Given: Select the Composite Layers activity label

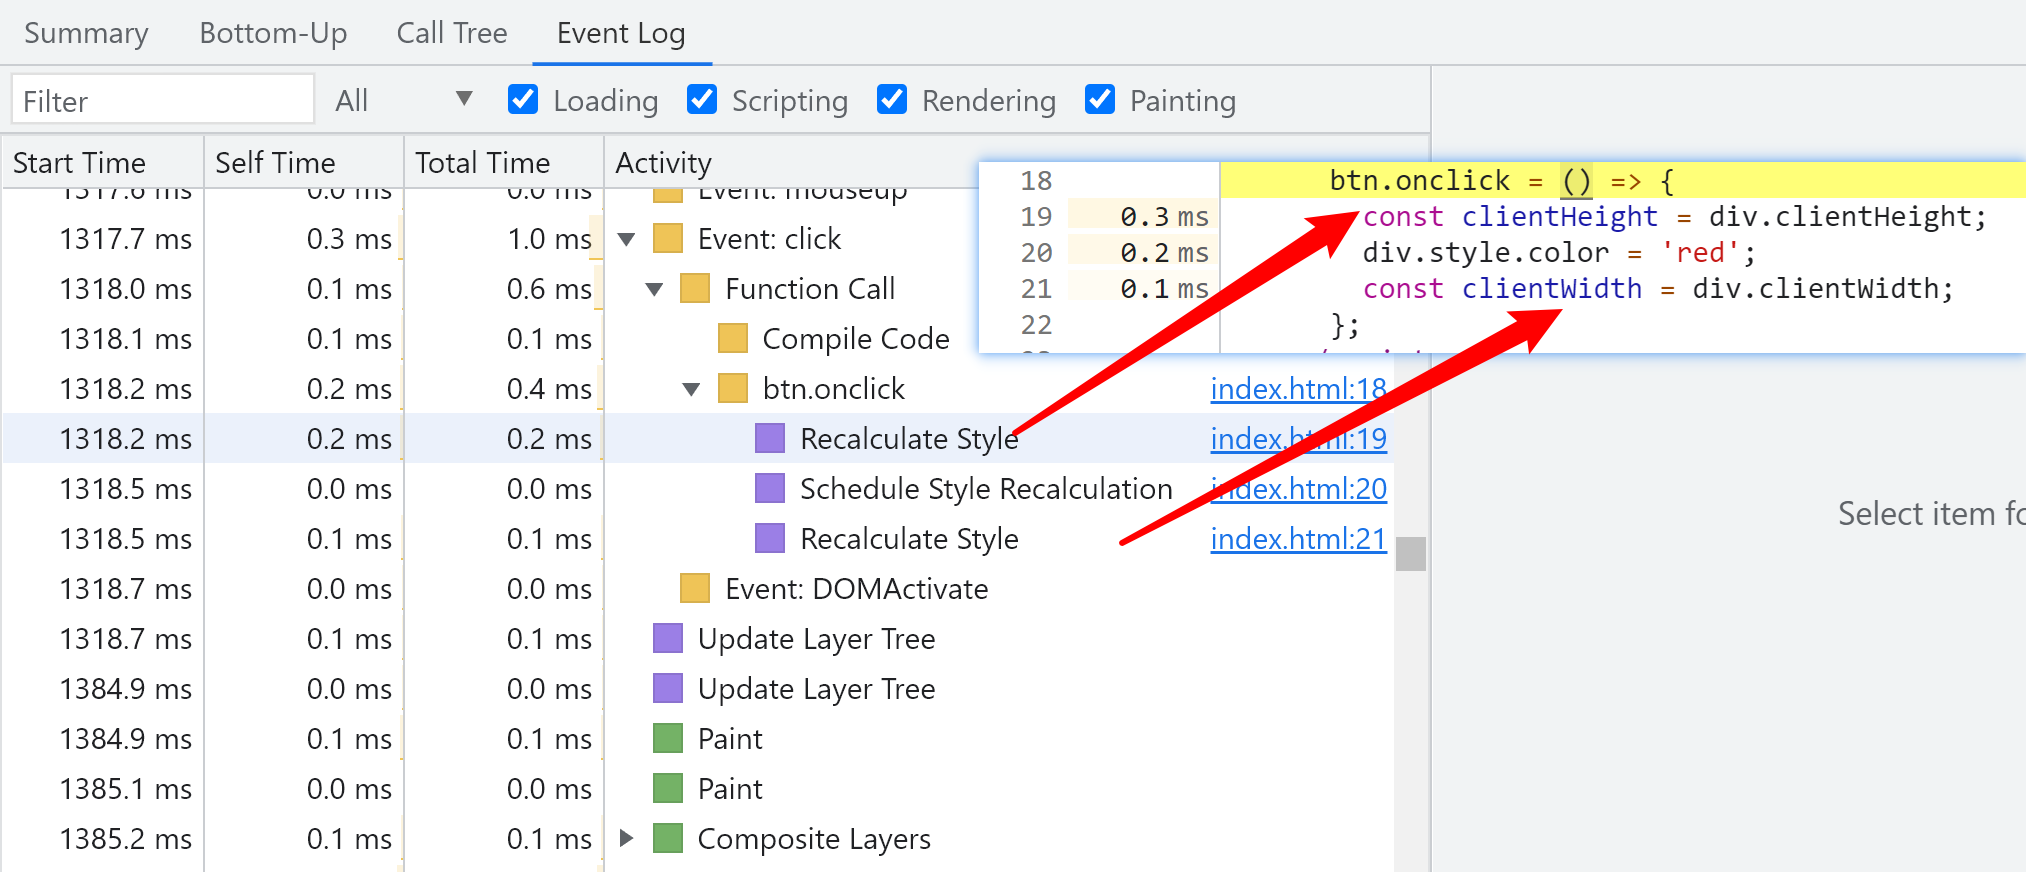Looking at the screenshot, I should pos(814,838).
